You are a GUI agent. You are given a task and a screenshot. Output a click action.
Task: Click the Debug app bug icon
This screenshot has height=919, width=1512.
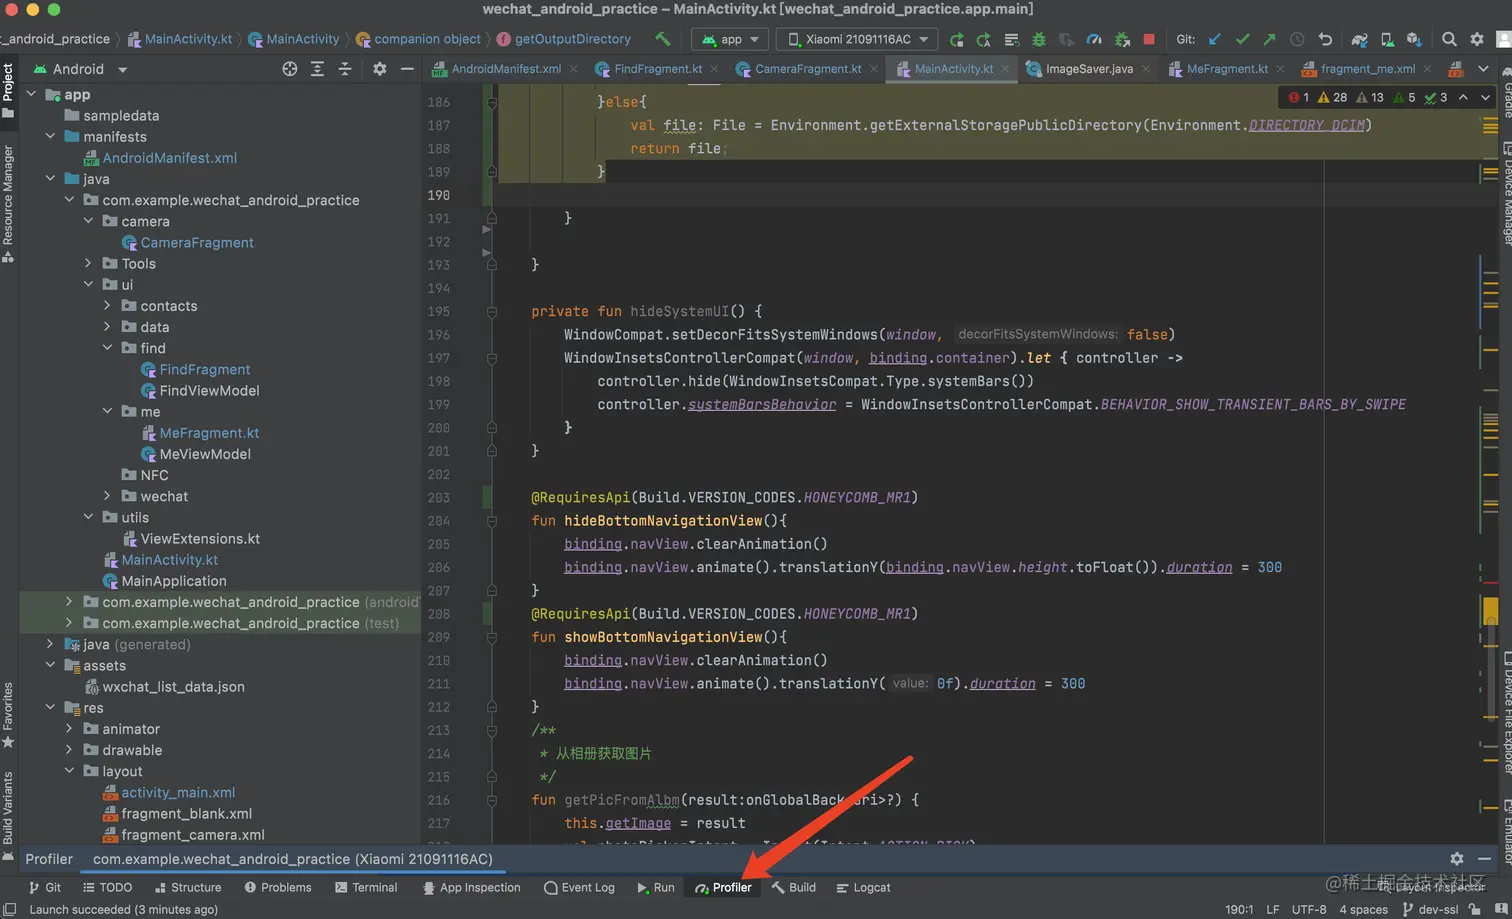pyautogui.click(x=1039, y=39)
